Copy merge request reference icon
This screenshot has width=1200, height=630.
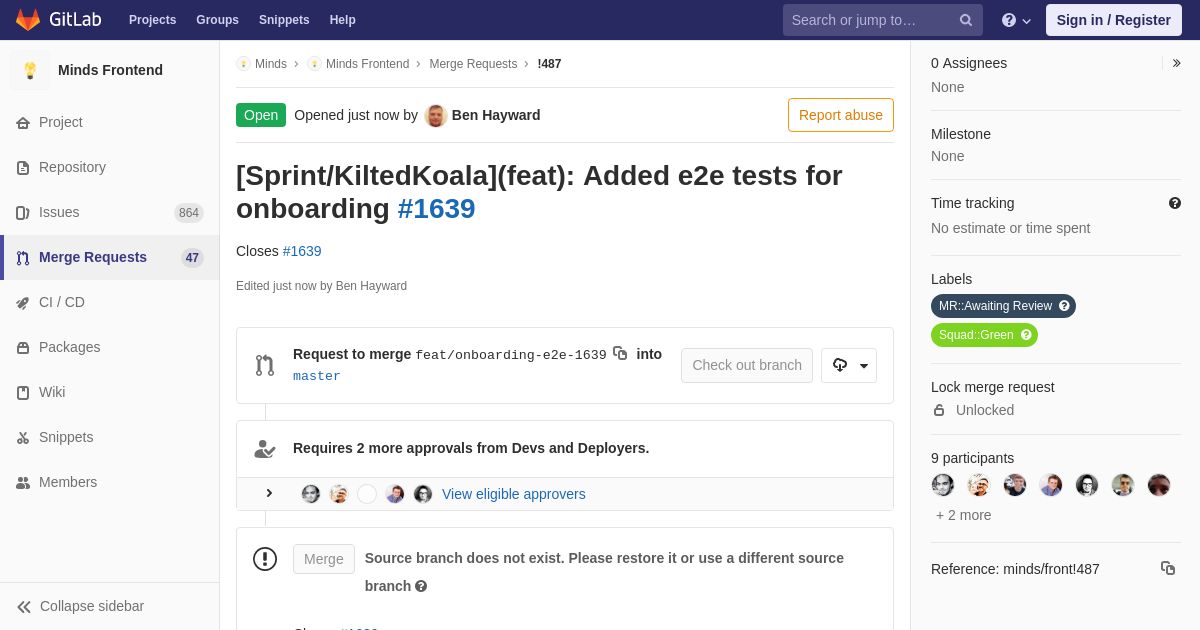tap(1168, 568)
